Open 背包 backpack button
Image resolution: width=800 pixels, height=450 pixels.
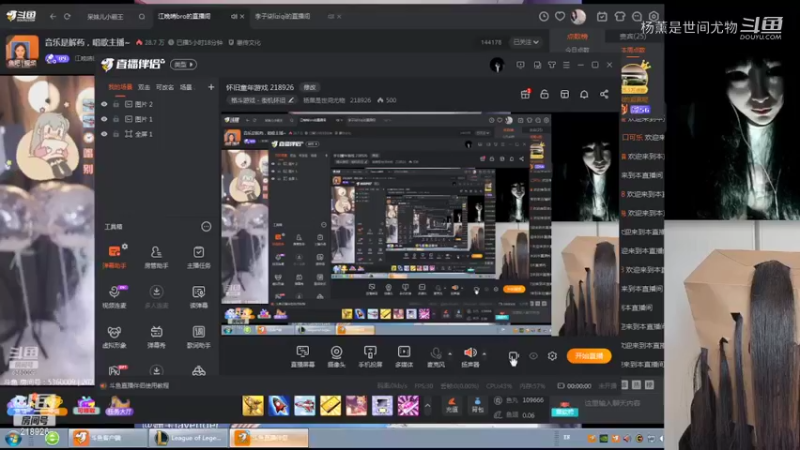coord(477,405)
